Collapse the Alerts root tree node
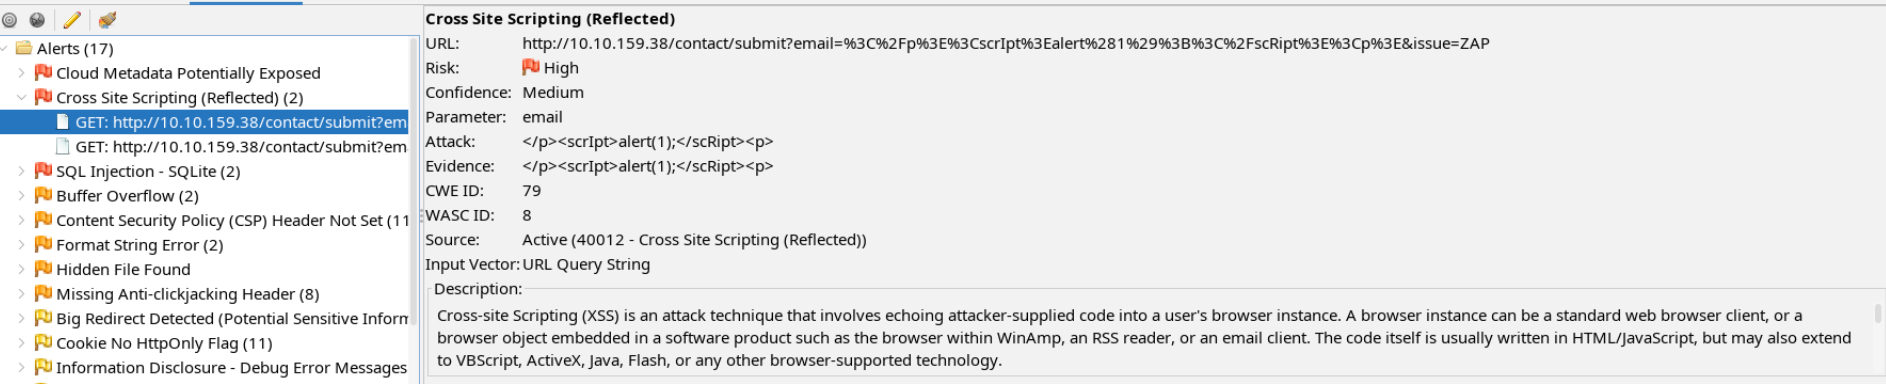This screenshot has width=1886, height=384. [5, 48]
